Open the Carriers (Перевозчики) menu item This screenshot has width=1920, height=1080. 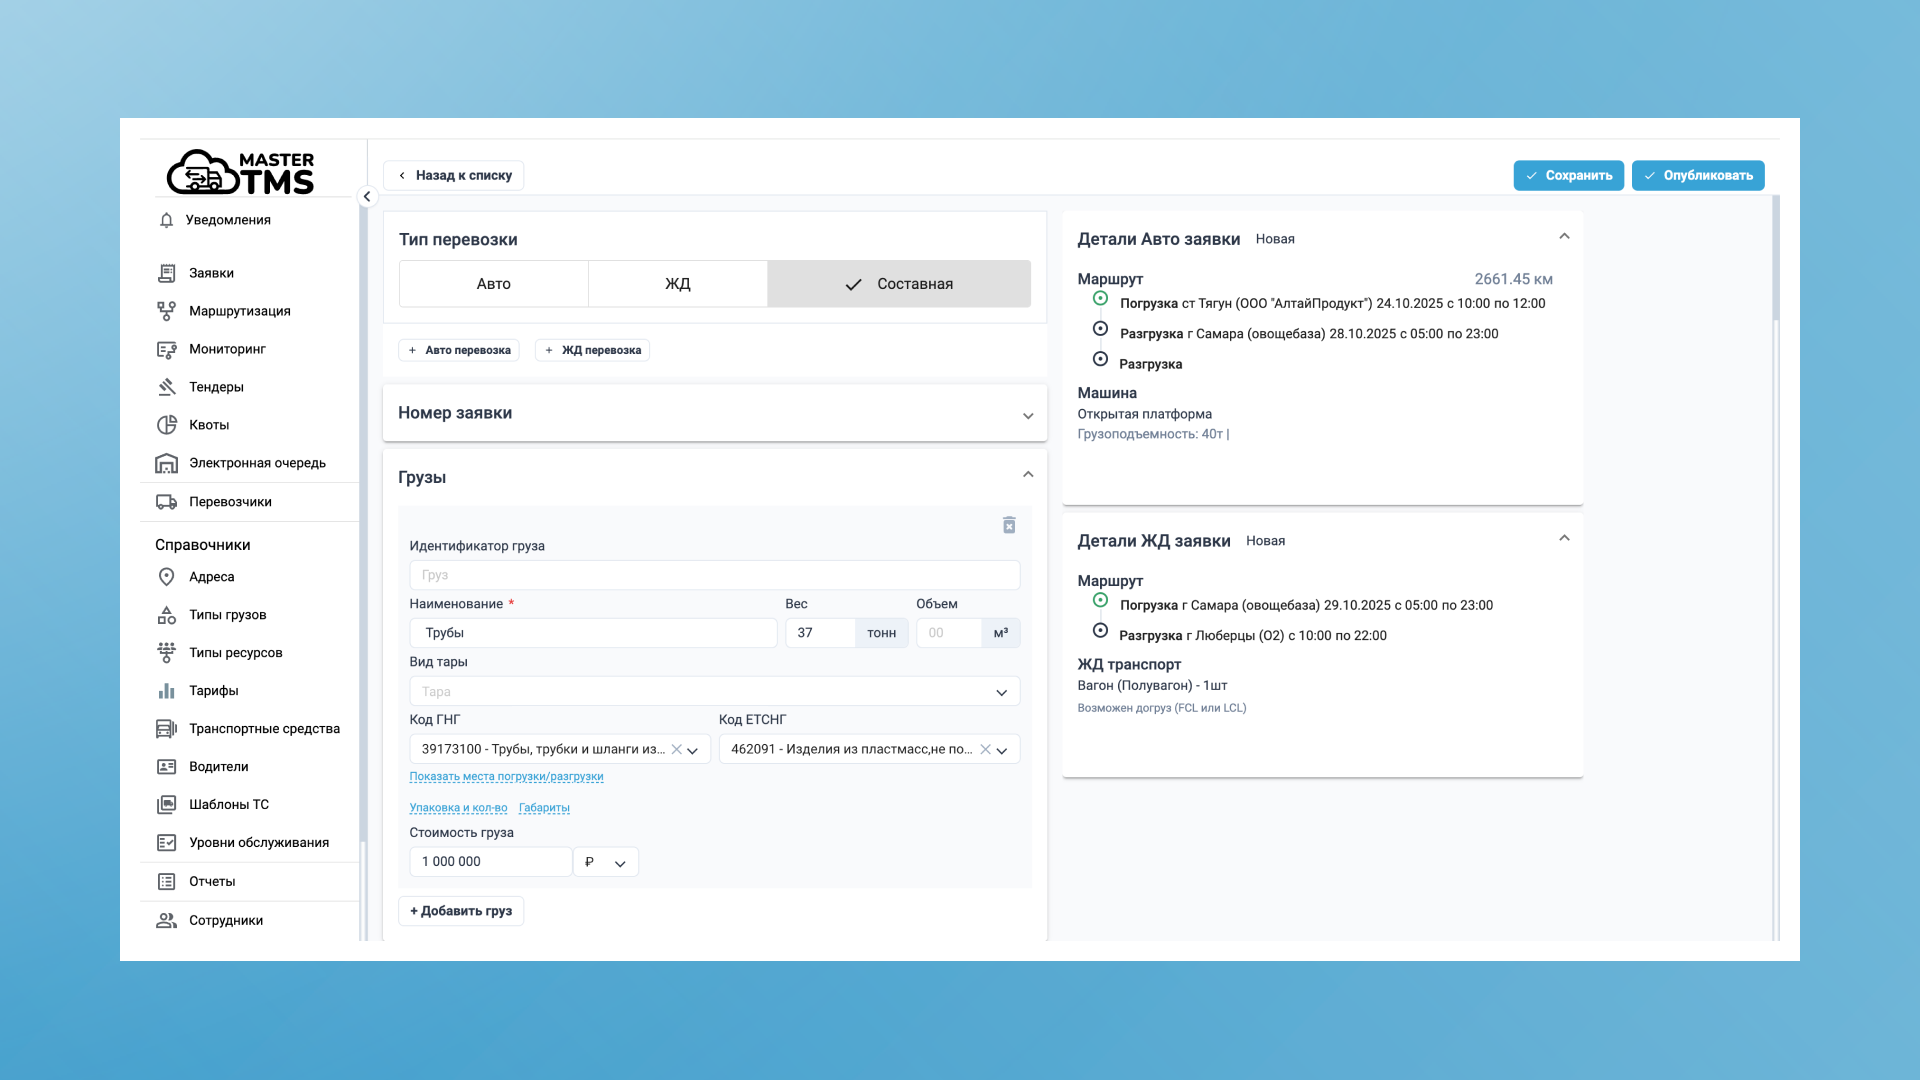coord(230,502)
